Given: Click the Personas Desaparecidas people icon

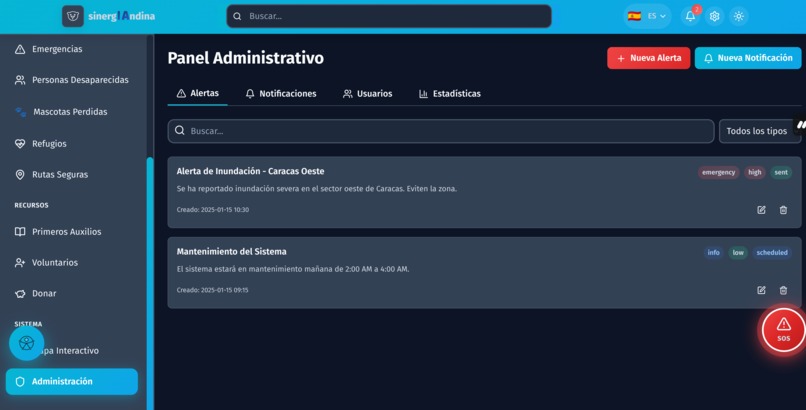Looking at the screenshot, I should click(x=20, y=80).
